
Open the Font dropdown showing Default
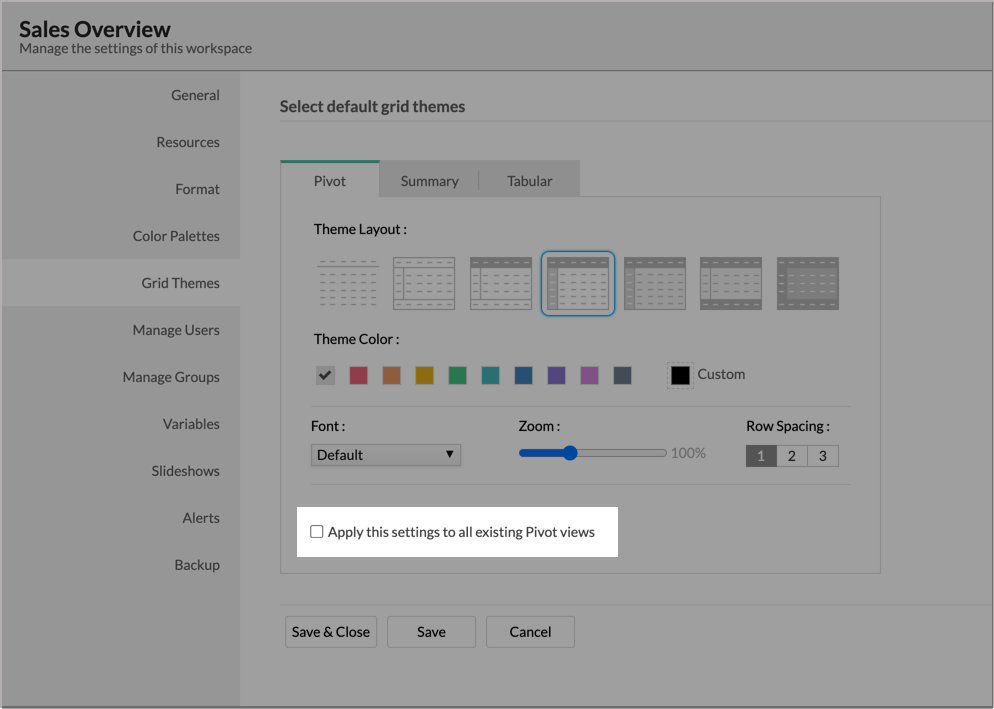click(385, 455)
